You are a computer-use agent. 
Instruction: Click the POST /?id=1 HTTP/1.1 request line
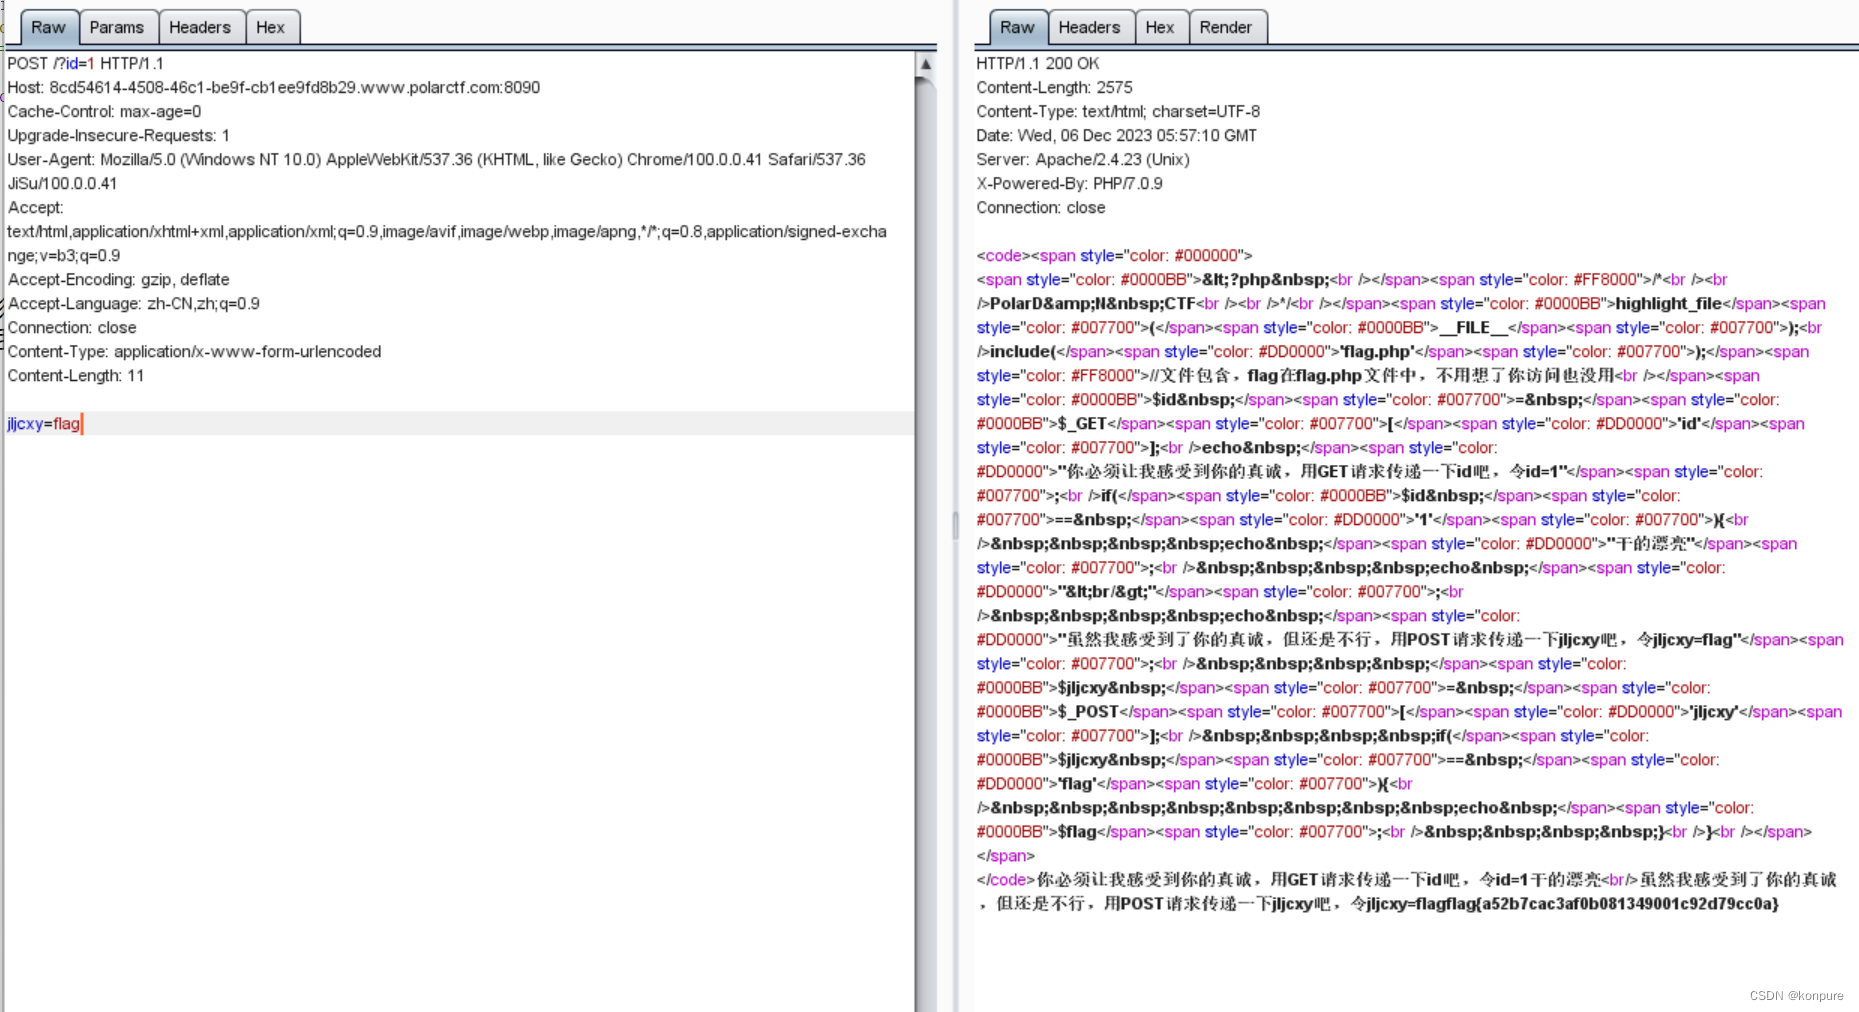click(x=86, y=63)
